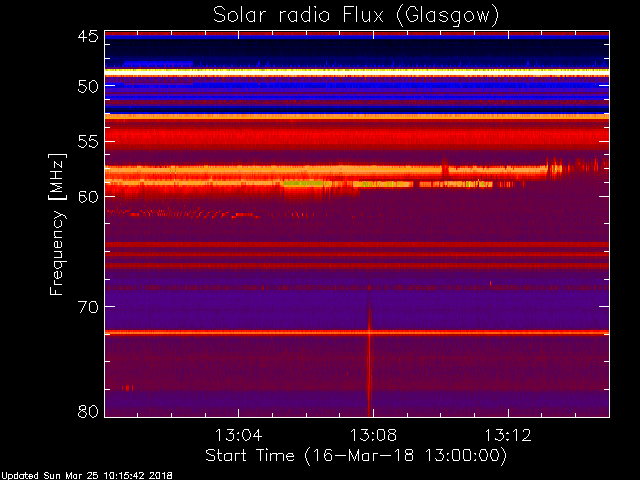Click the 50 MHz axis tick label

pyautogui.click(x=88, y=86)
